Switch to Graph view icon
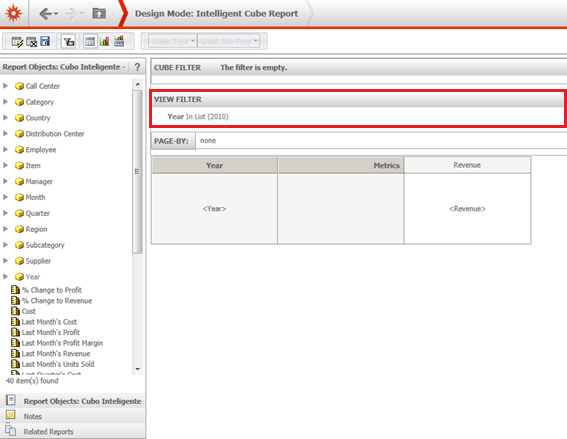 105,41
